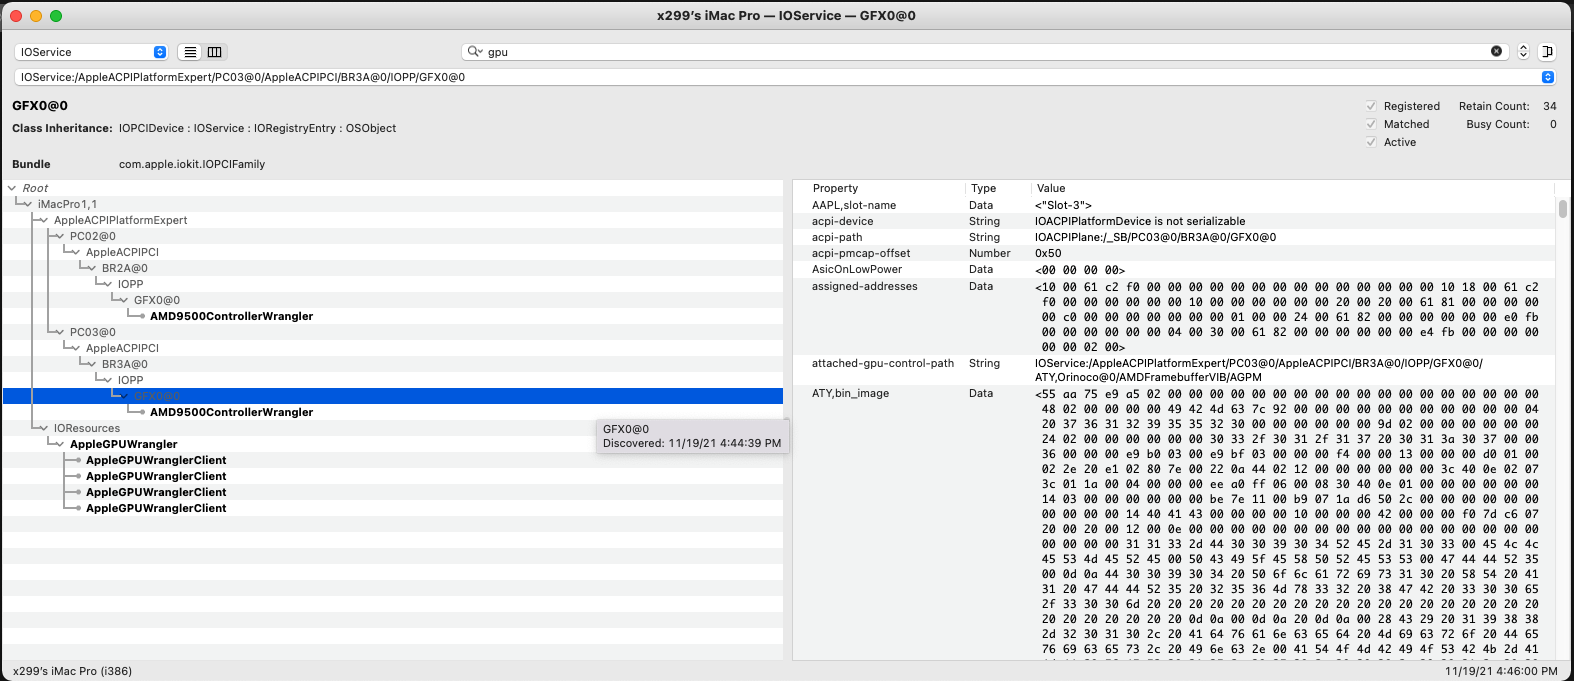Collapse the iMacPro1,1 node
This screenshot has width=1574, height=681.
coord(28,204)
